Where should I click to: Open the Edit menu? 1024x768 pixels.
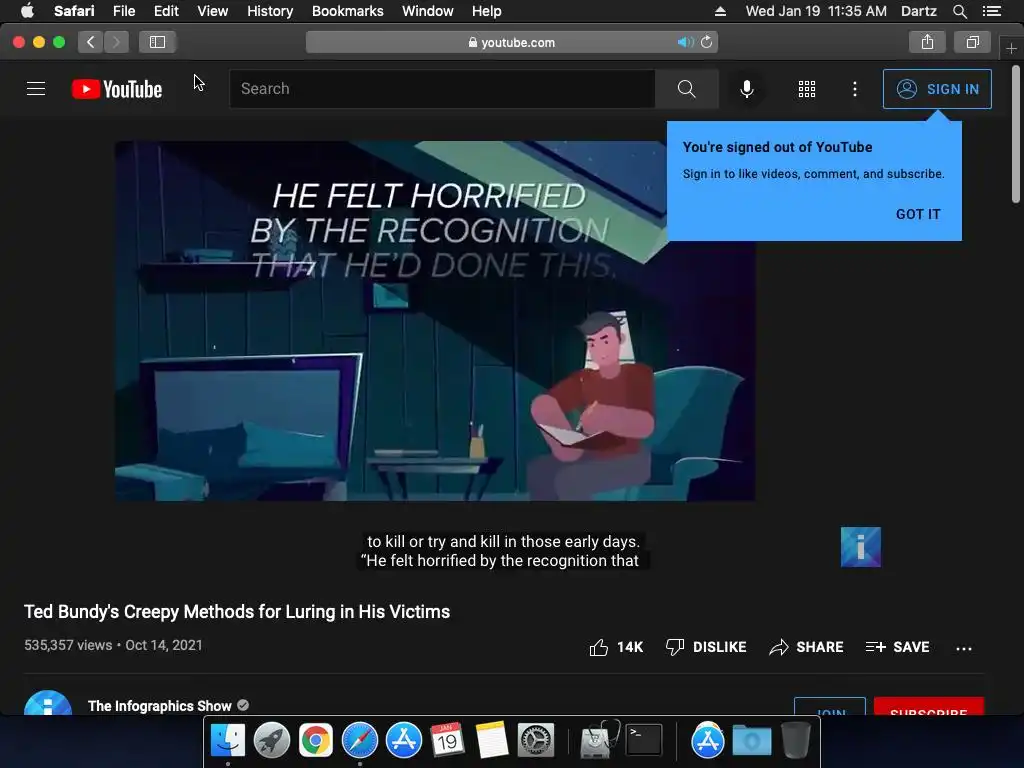tap(166, 11)
